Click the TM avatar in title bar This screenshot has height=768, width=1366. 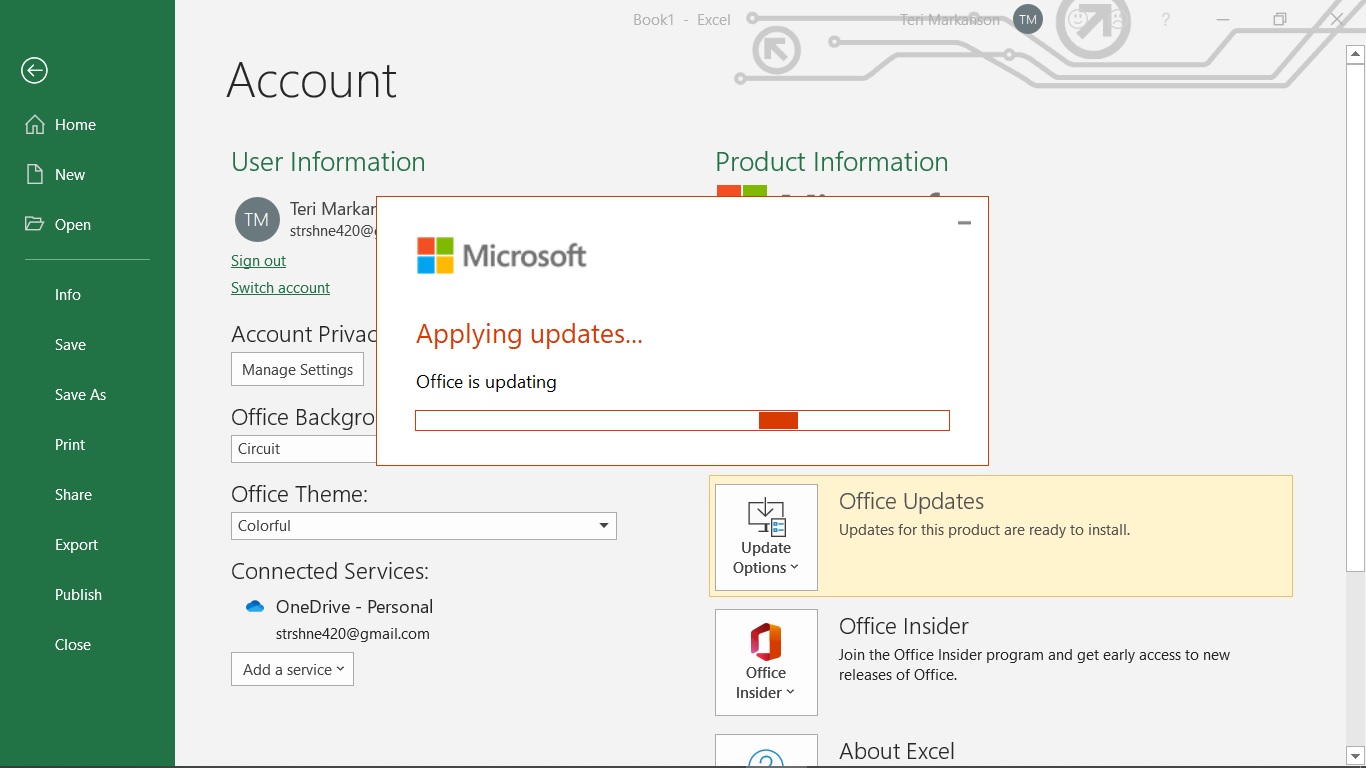tap(1028, 19)
